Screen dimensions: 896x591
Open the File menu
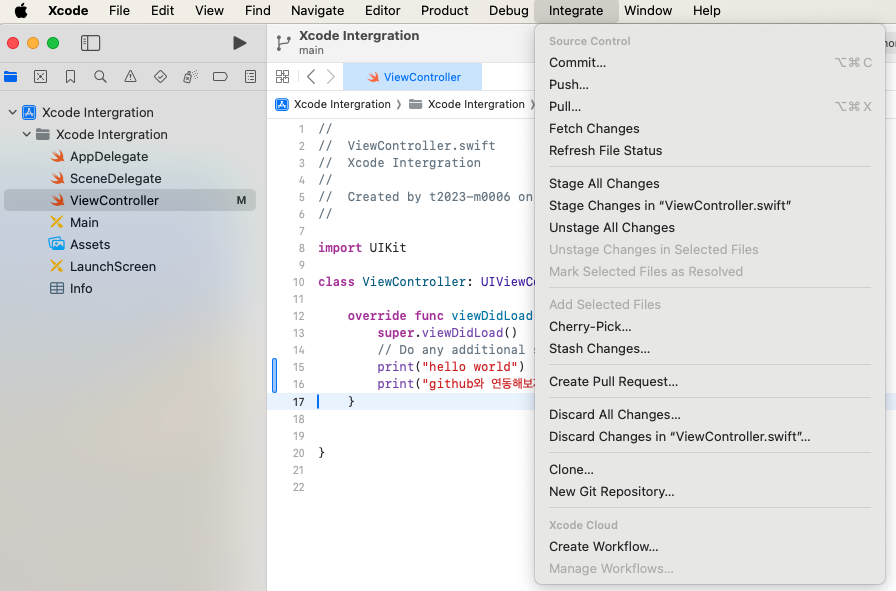tap(119, 10)
